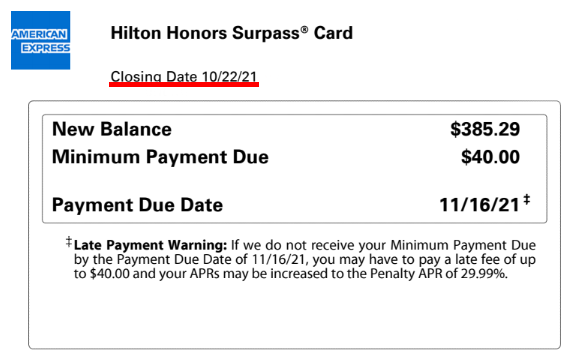
Task: Click the 11/16/21 date inside the warning text
Action: (x=280, y=259)
